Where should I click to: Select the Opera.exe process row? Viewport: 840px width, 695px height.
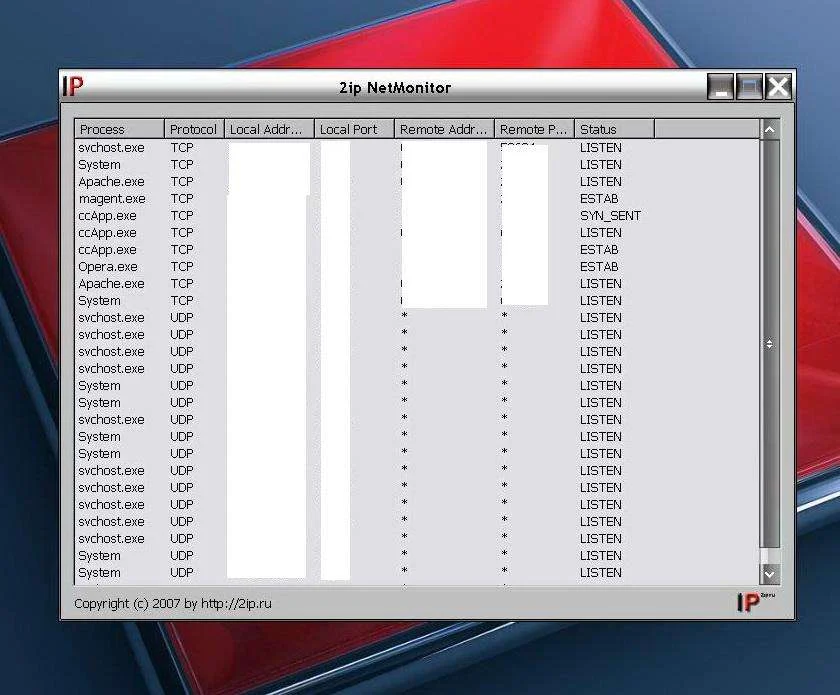[417, 267]
